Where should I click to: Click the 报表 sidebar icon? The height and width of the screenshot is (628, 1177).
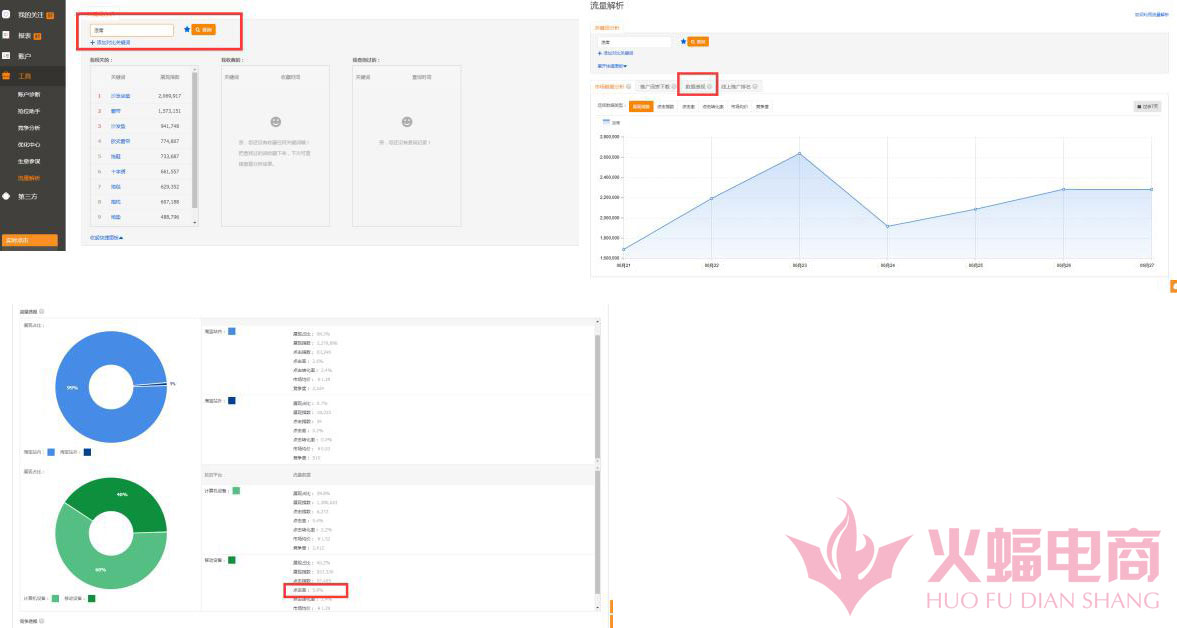(6, 35)
